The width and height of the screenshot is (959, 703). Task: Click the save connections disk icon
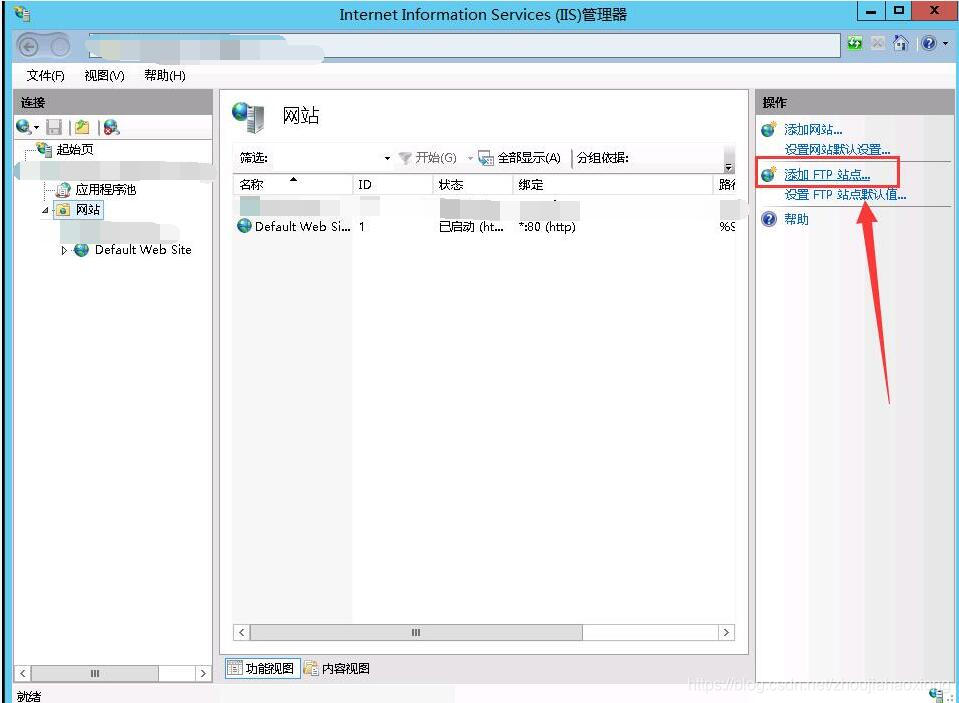coord(54,127)
